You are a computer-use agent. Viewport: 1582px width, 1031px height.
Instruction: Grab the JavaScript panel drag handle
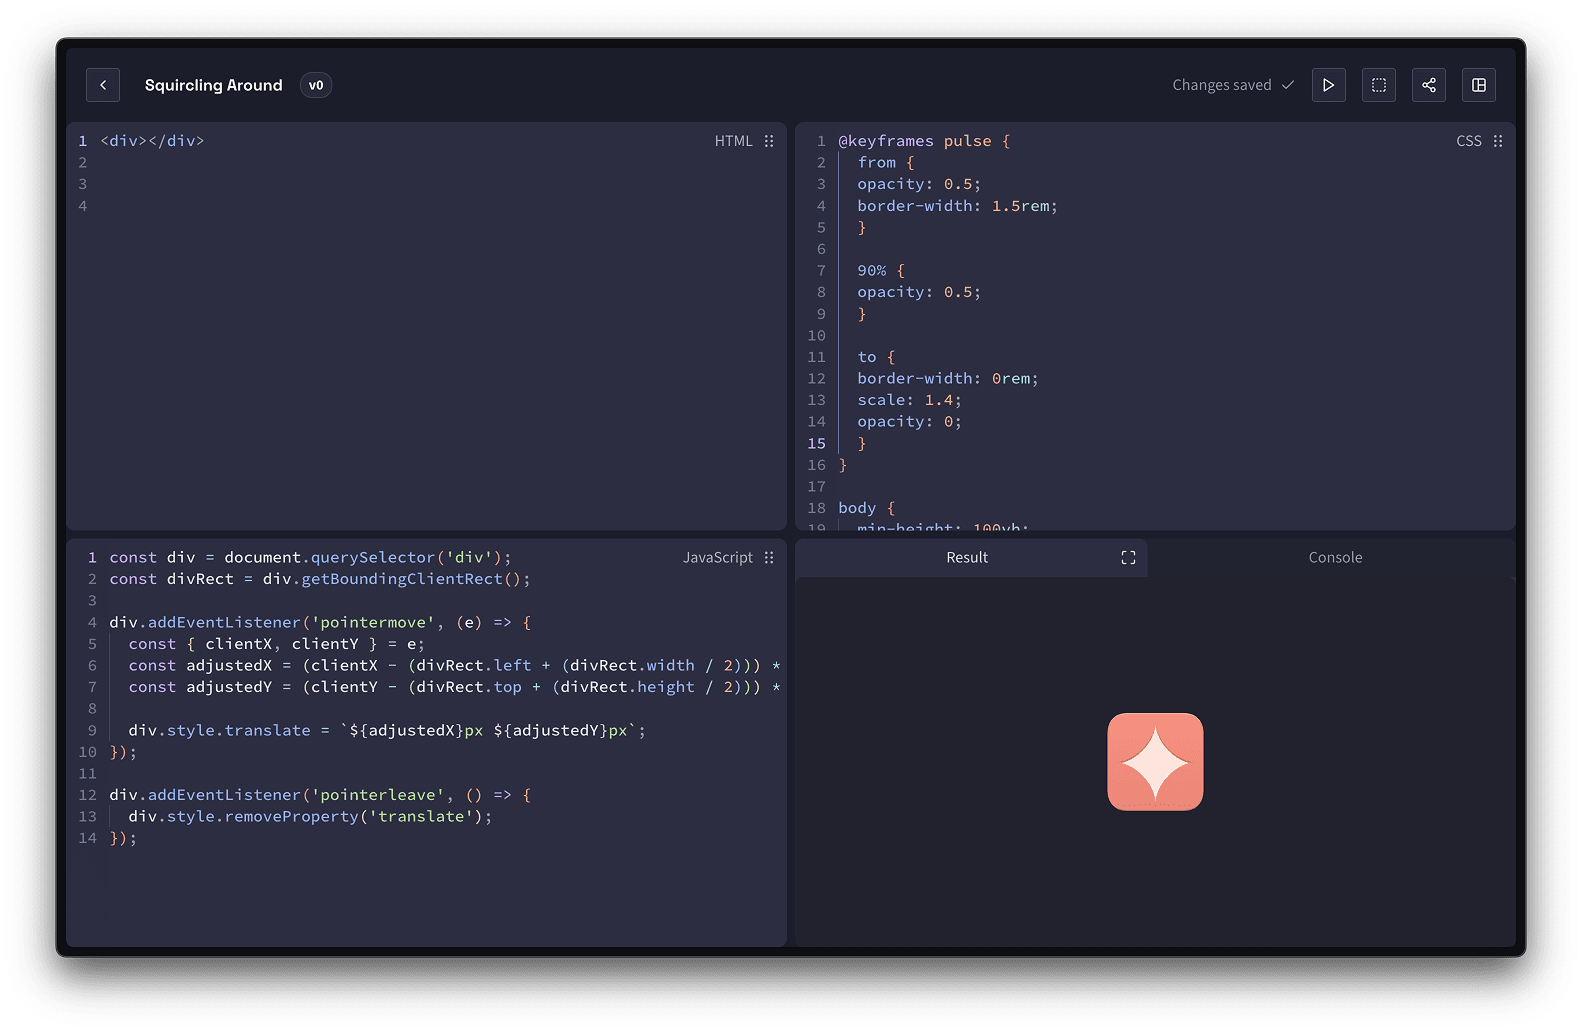769,558
